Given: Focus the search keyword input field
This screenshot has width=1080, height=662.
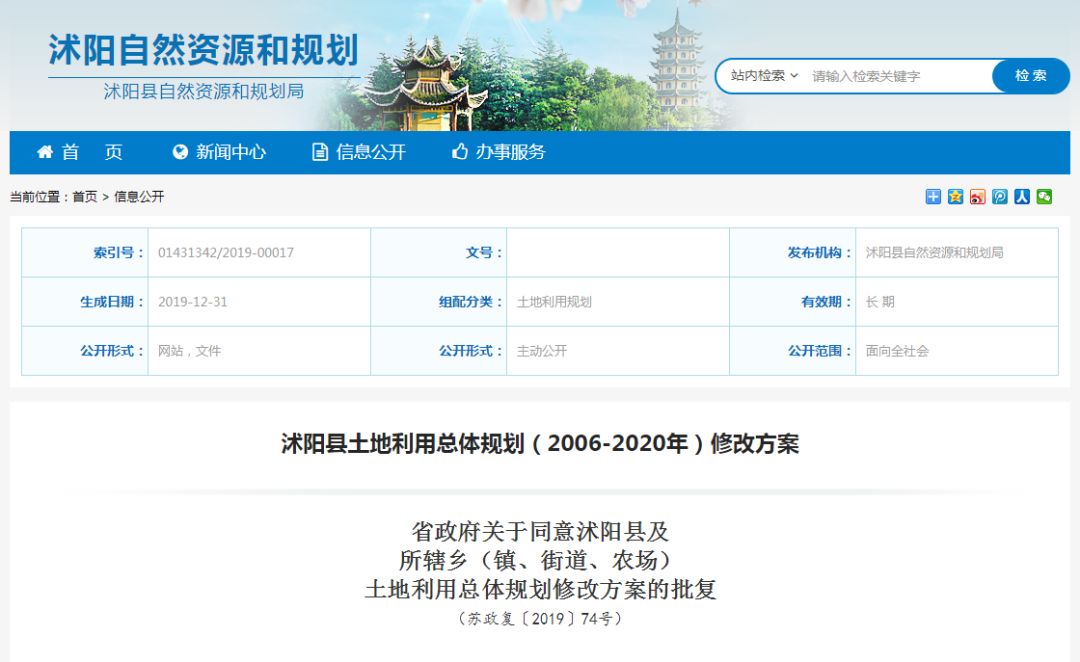Looking at the screenshot, I should coord(899,76).
